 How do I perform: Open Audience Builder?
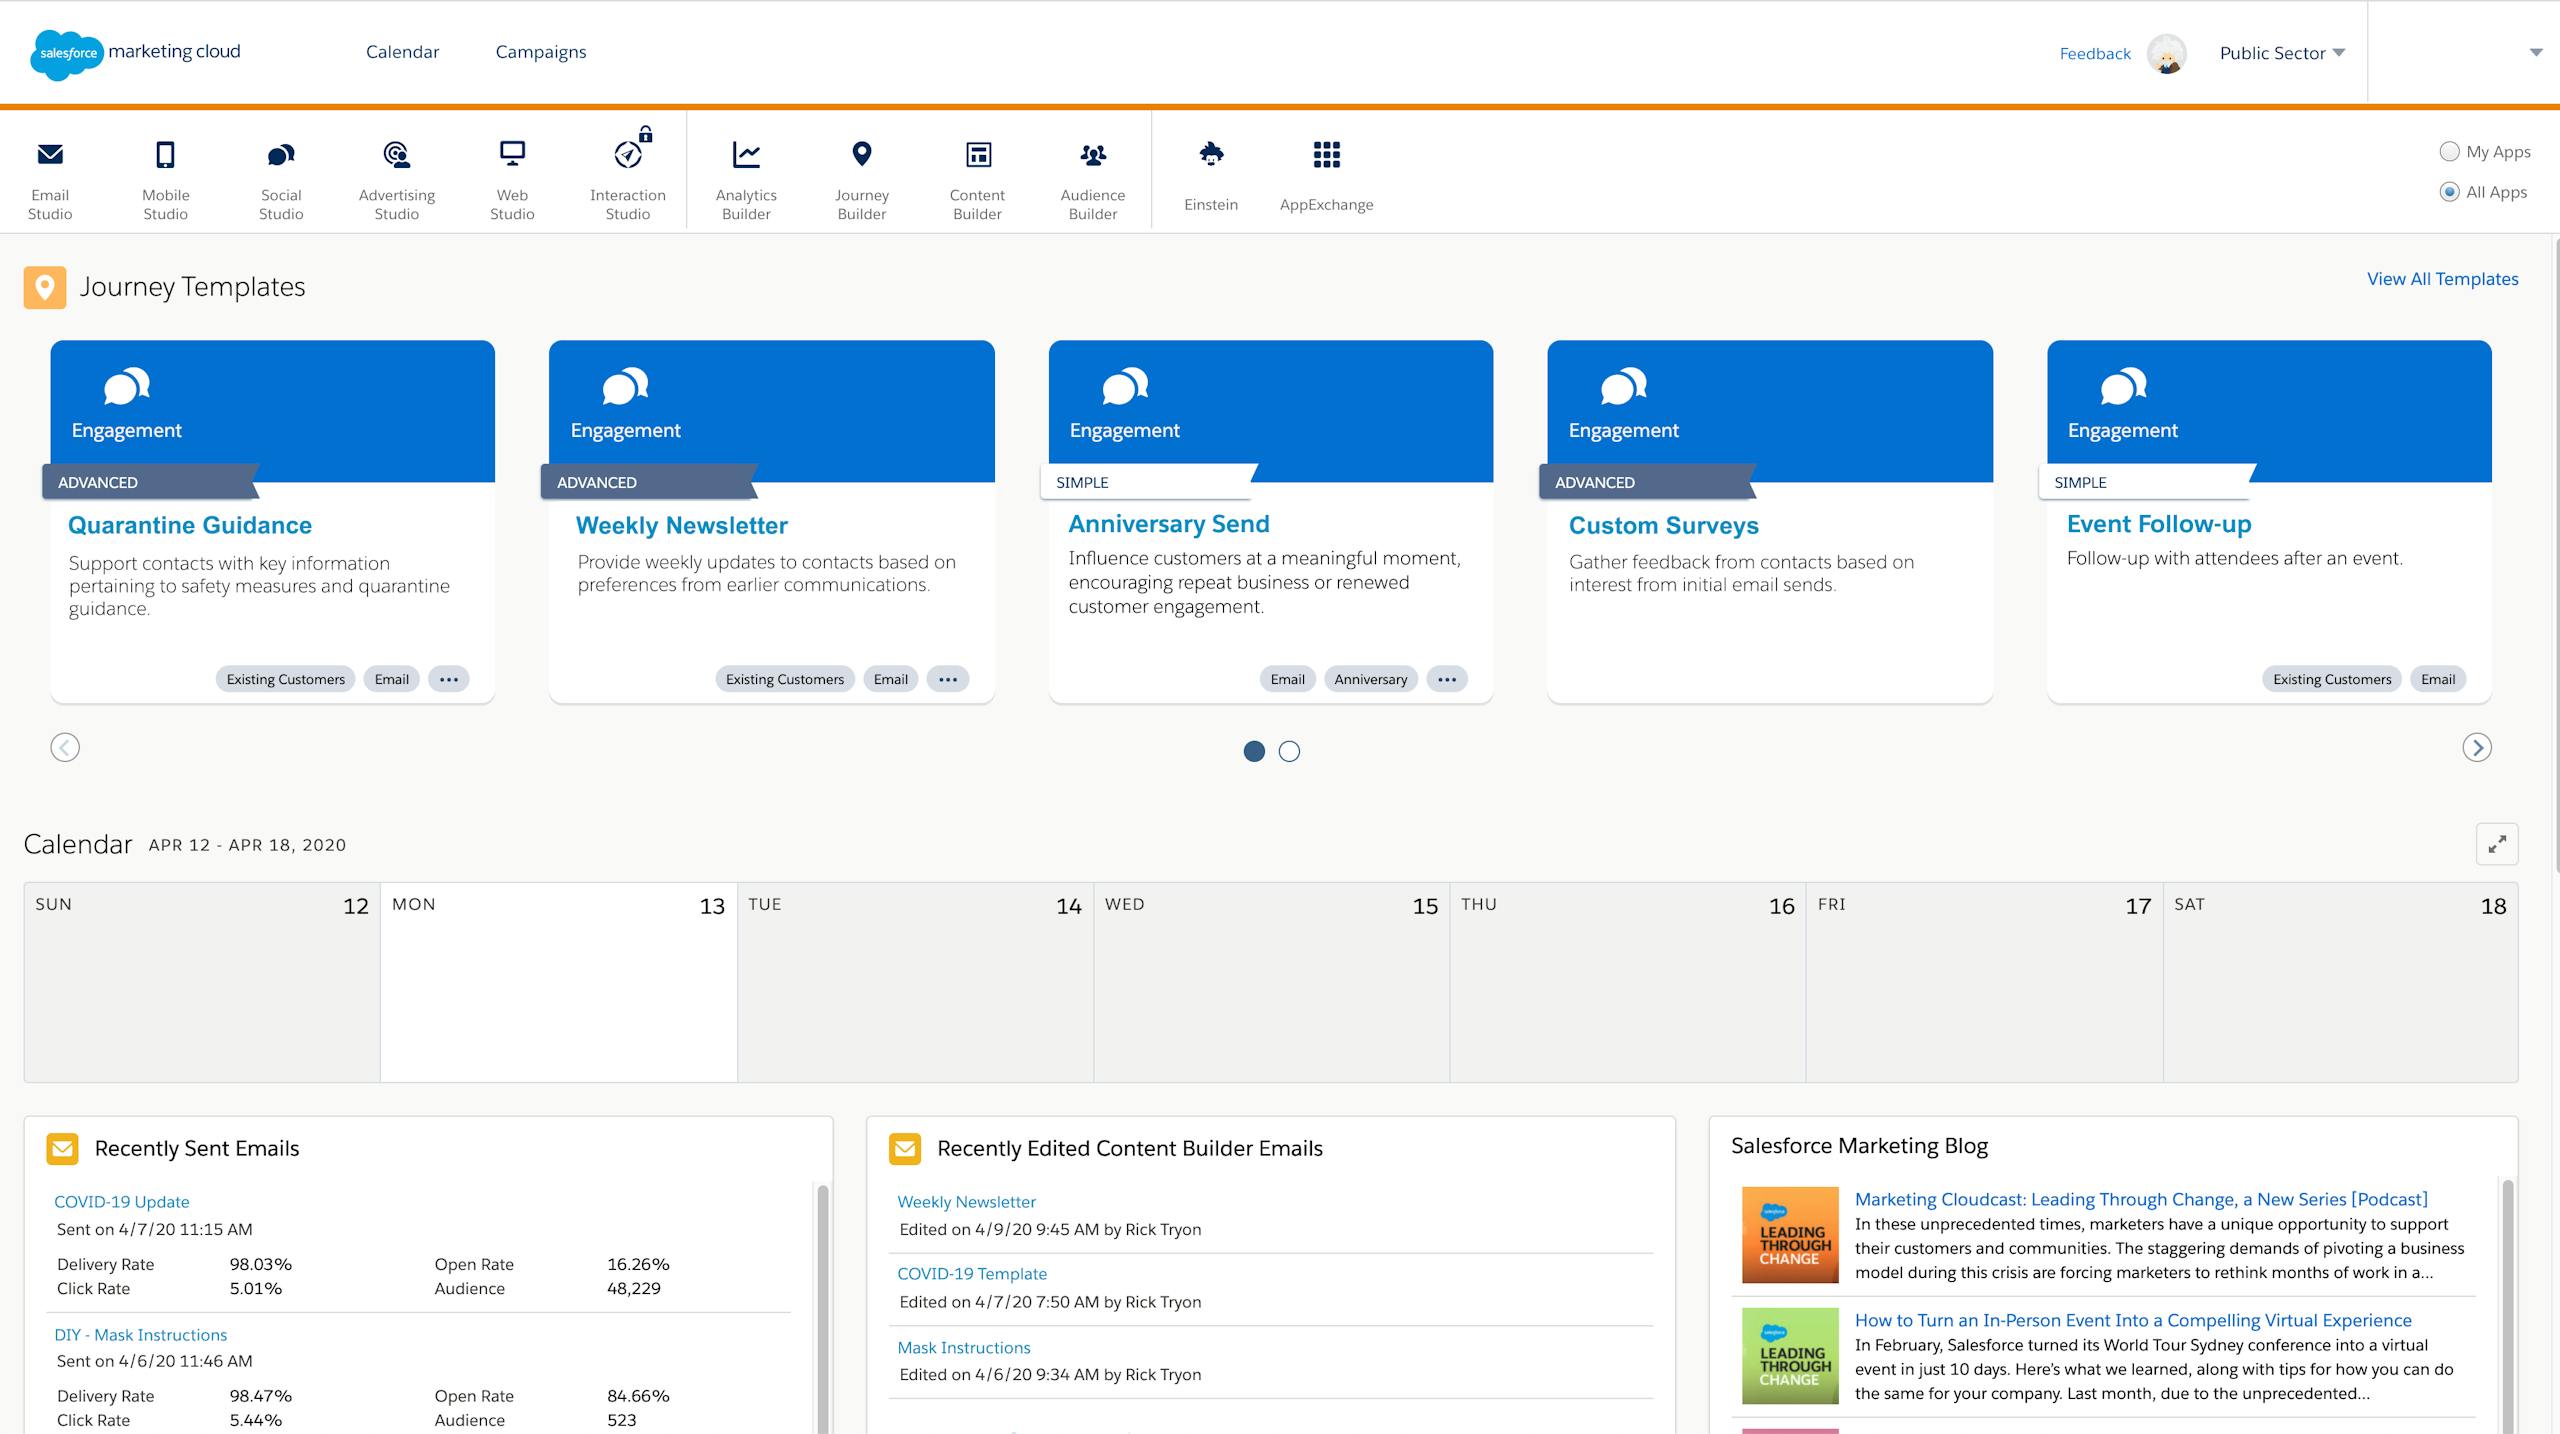1093,178
